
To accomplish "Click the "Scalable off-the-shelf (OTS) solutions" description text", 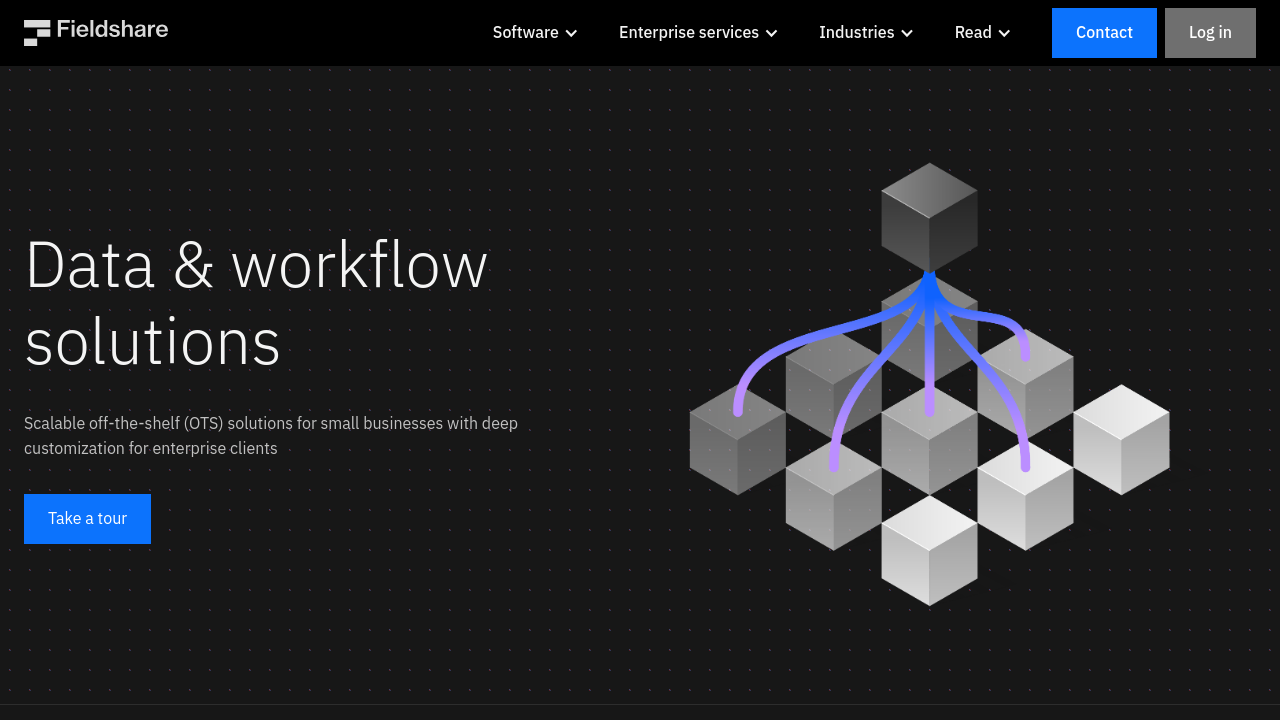I will pos(271,436).
